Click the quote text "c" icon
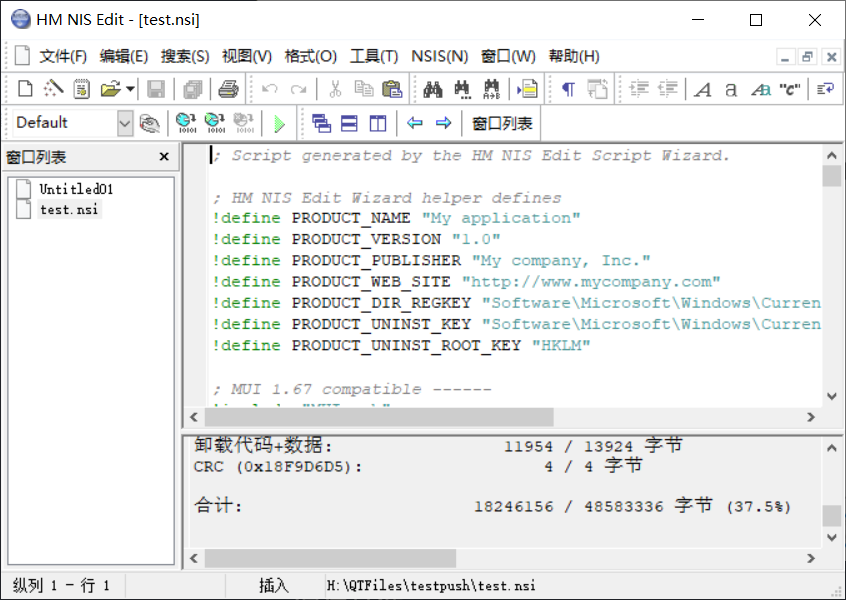 pos(789,88)
